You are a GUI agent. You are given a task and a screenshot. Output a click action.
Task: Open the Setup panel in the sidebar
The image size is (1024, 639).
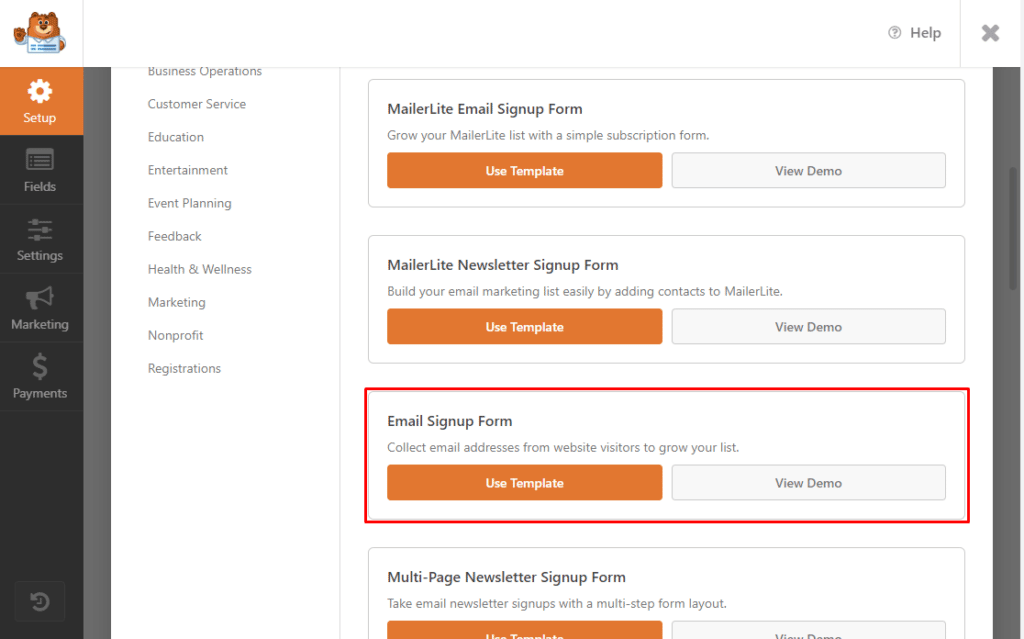(41, 100)
